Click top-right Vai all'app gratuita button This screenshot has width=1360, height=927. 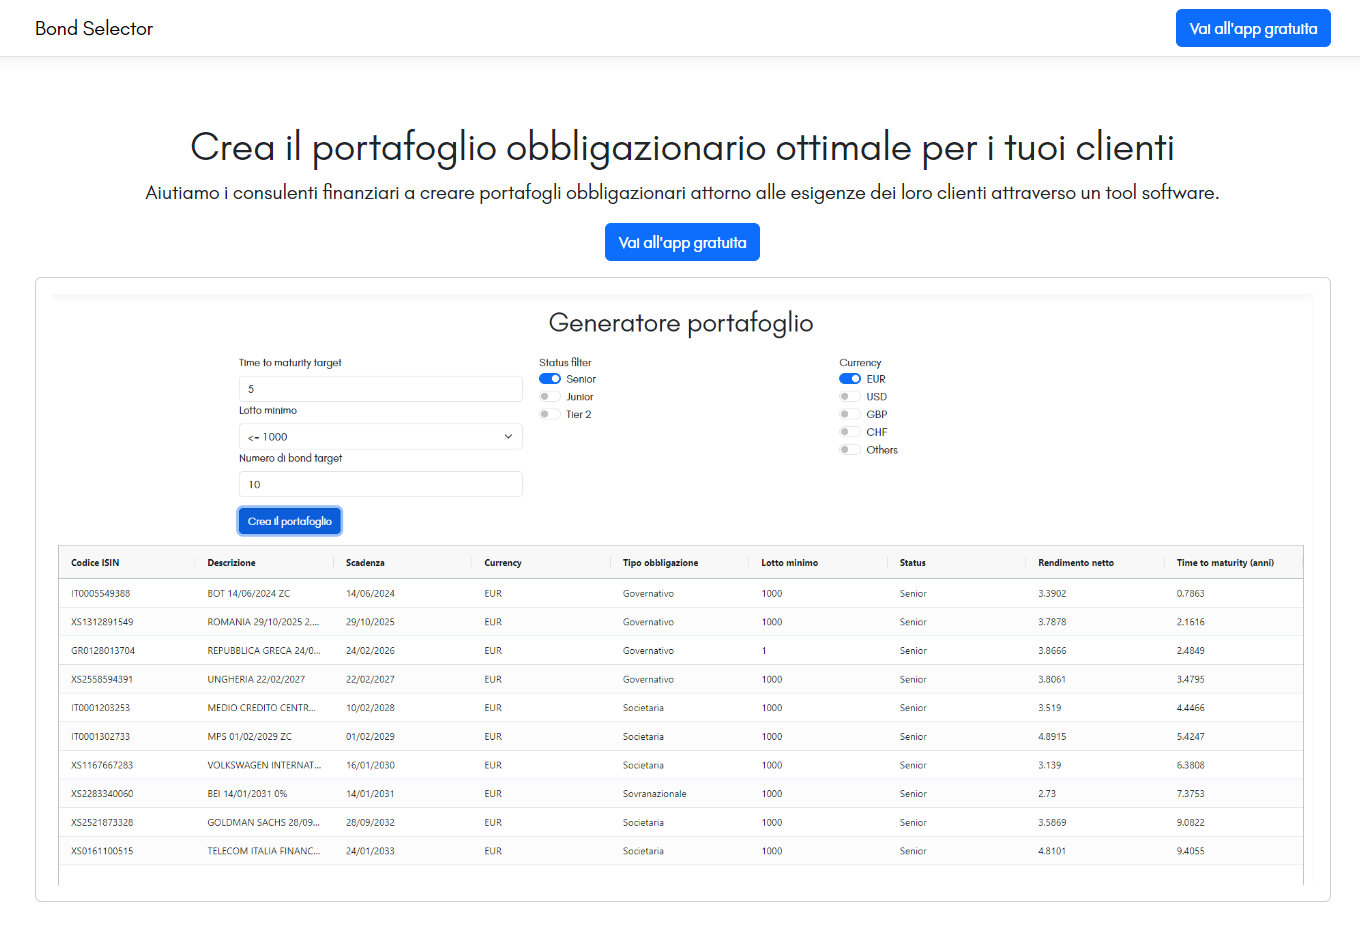pos(1253,28)
